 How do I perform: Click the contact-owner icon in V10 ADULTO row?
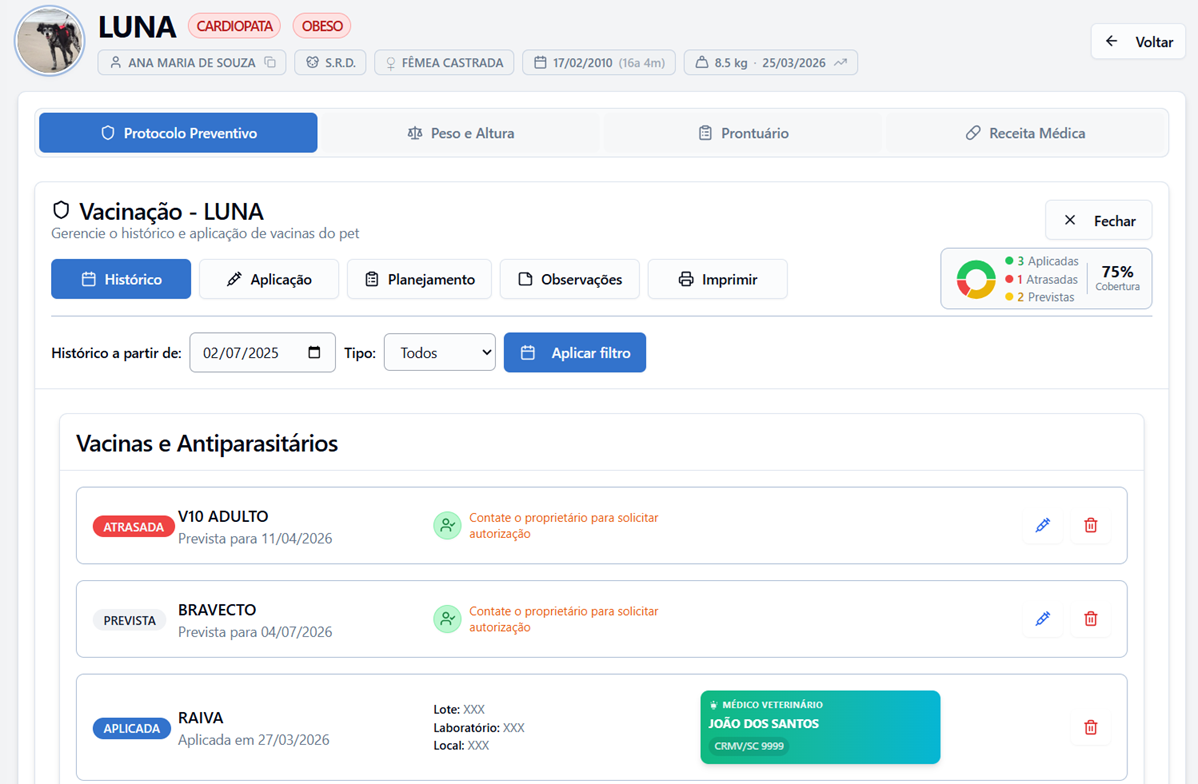pos(447,526)
